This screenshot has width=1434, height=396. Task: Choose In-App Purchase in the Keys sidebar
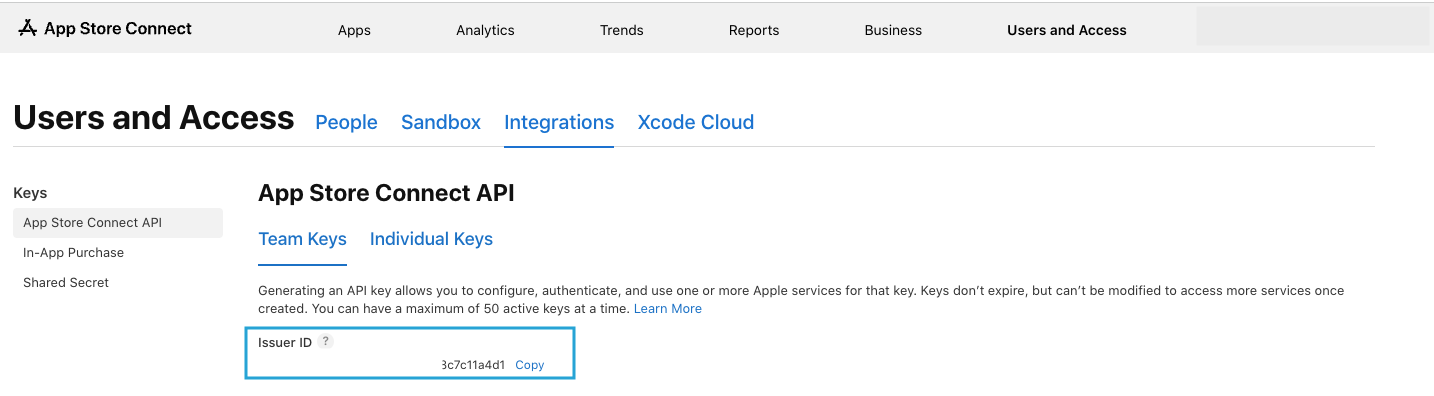pyautogui.click(x=74, y=253)
